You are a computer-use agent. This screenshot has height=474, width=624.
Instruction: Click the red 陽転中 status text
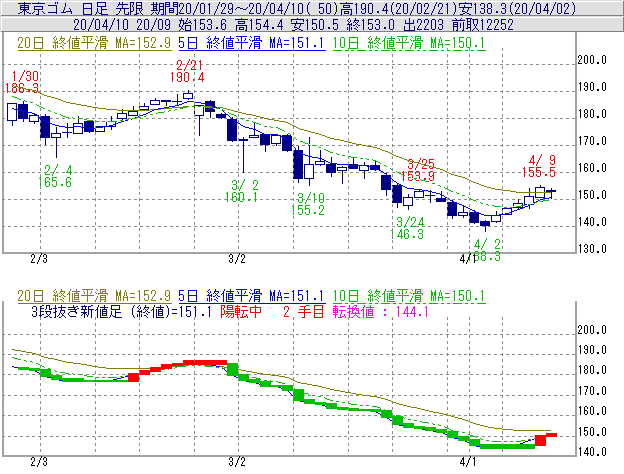coord(241,312)
